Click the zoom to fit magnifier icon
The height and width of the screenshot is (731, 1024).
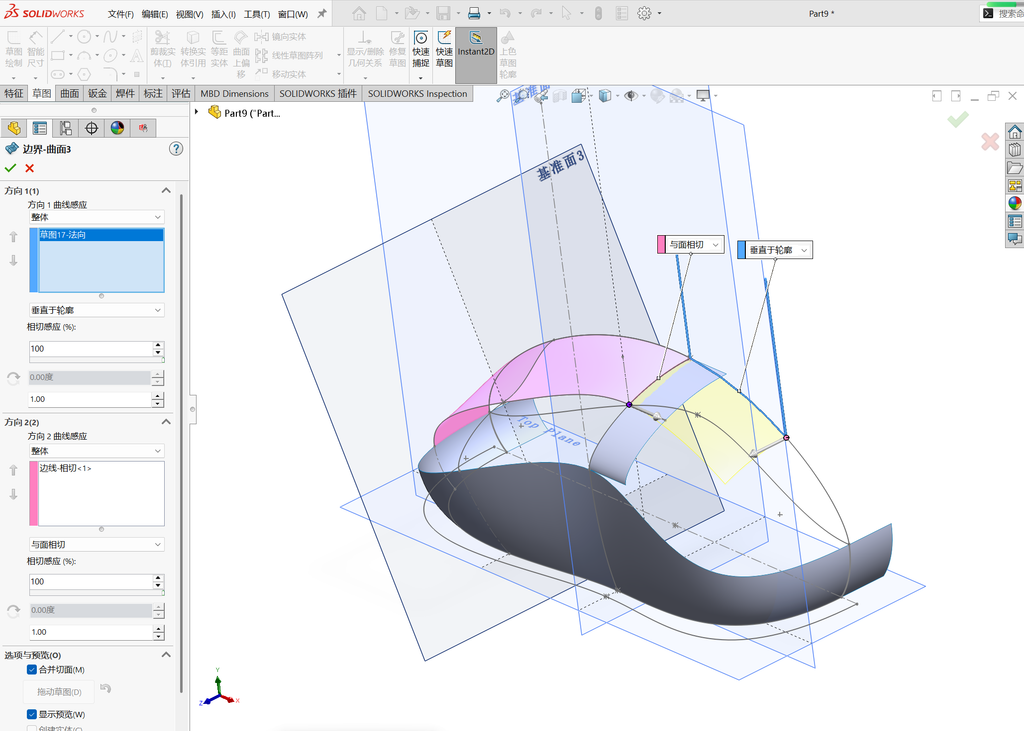(503, 96)
